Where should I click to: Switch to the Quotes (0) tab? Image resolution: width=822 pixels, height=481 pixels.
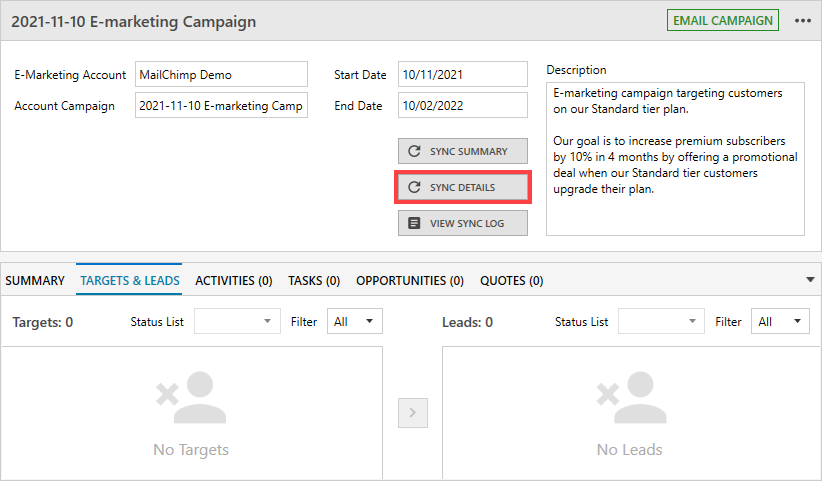point(511,281)
